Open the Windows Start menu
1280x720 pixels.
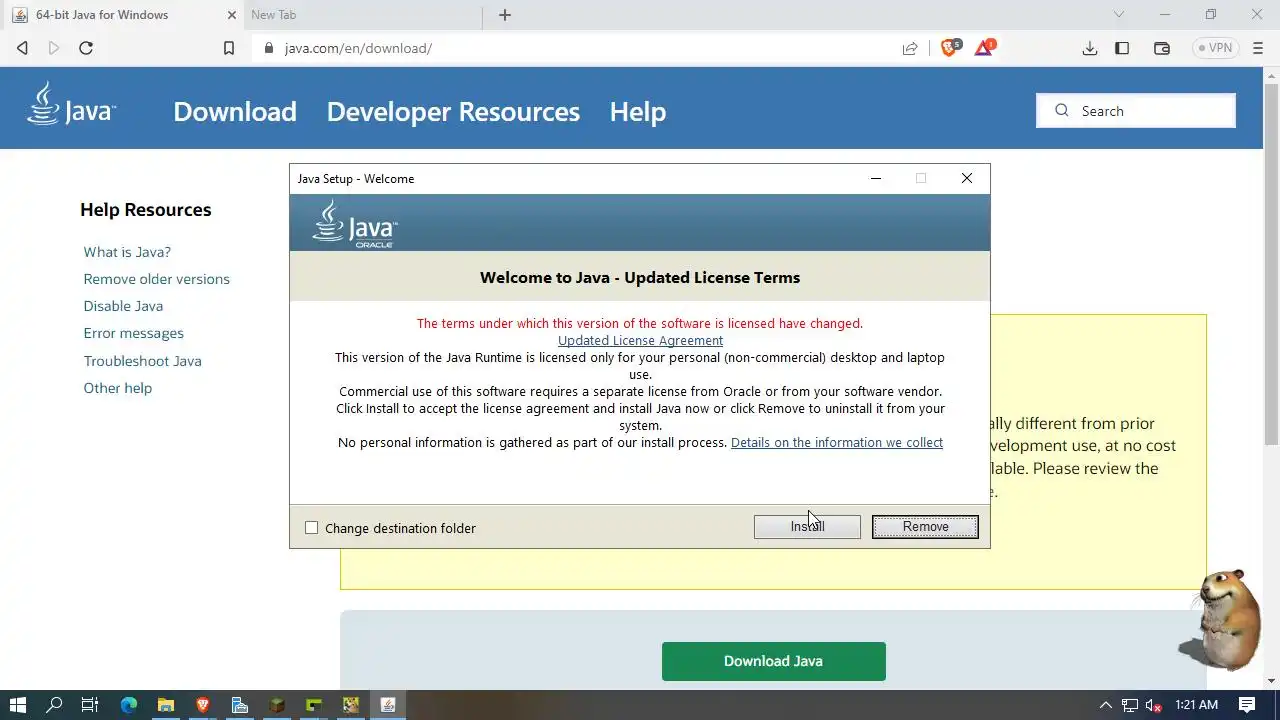(18, 705)
